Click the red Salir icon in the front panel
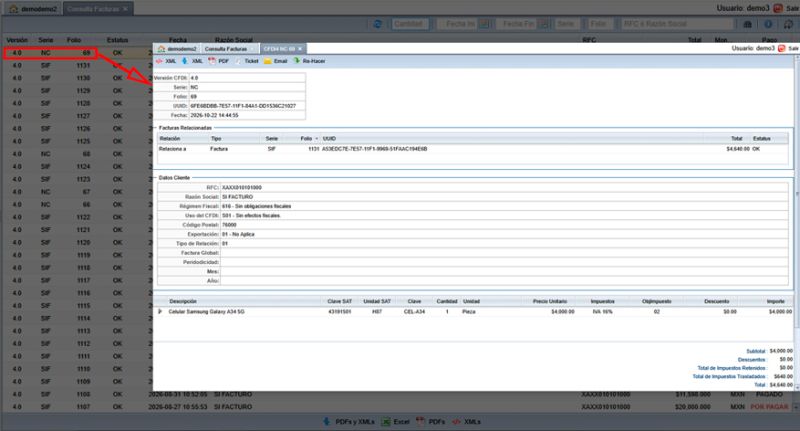800x431 pixels. (782, 48)
